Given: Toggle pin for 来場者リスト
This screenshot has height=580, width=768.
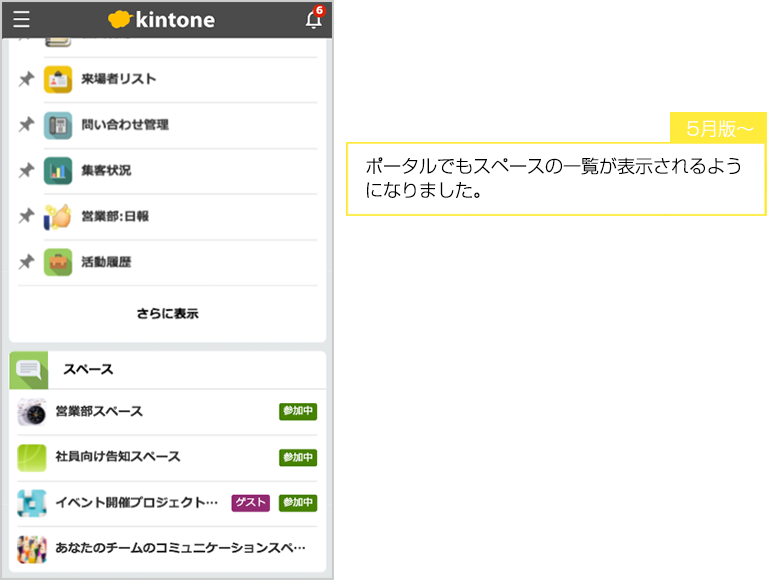Looking at the screenshot, I should click(26, 79).
